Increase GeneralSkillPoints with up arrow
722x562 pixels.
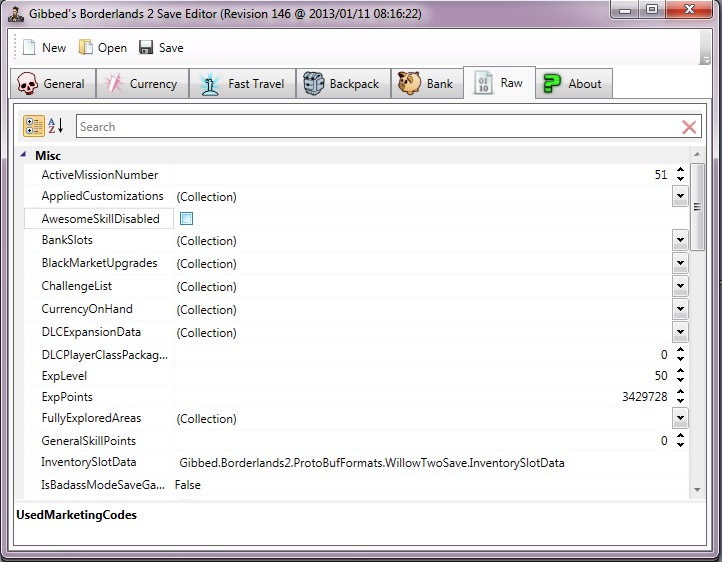[x=681, y=436]
